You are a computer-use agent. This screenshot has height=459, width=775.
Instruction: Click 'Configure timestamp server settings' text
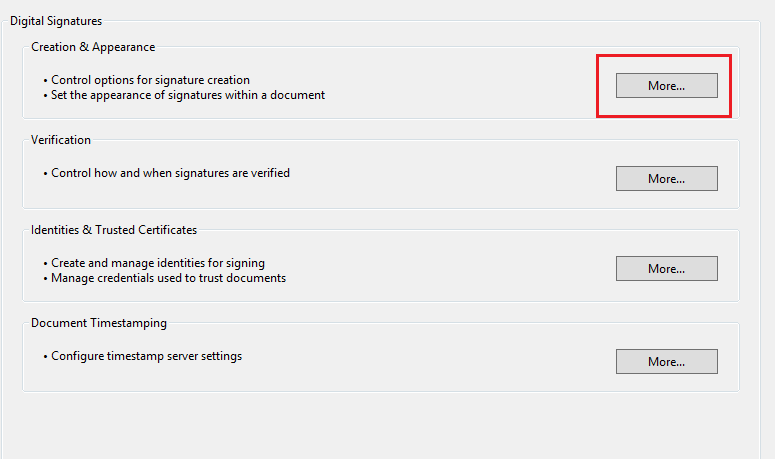(x=146, y=356)
